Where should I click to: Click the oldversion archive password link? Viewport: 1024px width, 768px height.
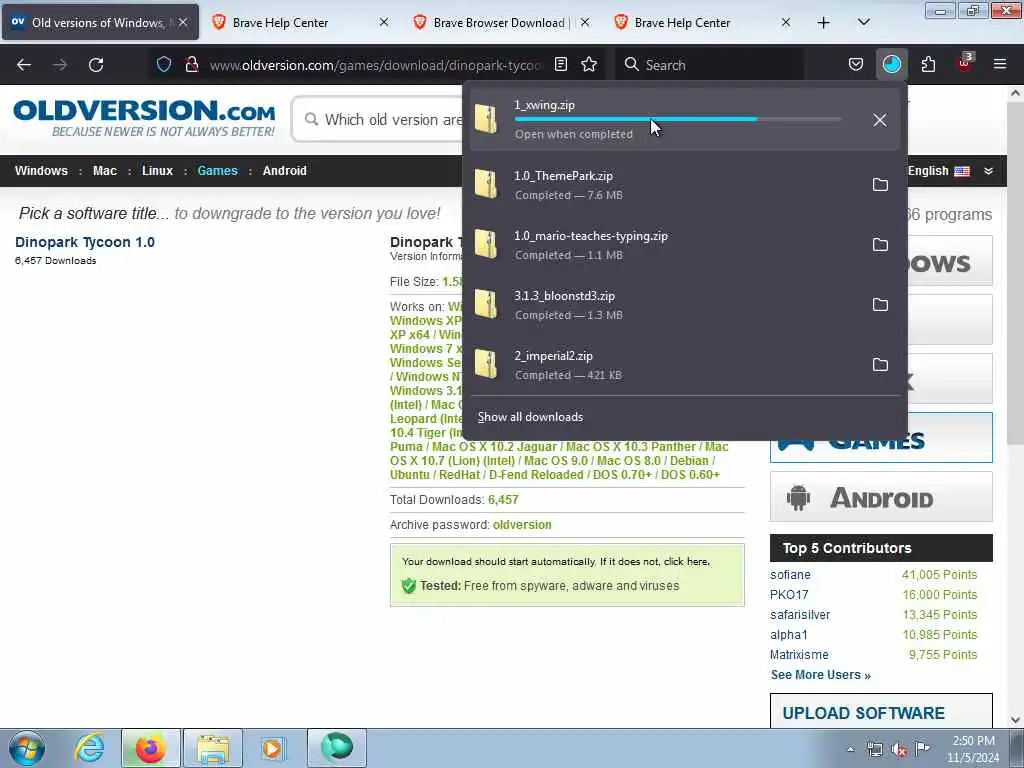click(522, 524)
